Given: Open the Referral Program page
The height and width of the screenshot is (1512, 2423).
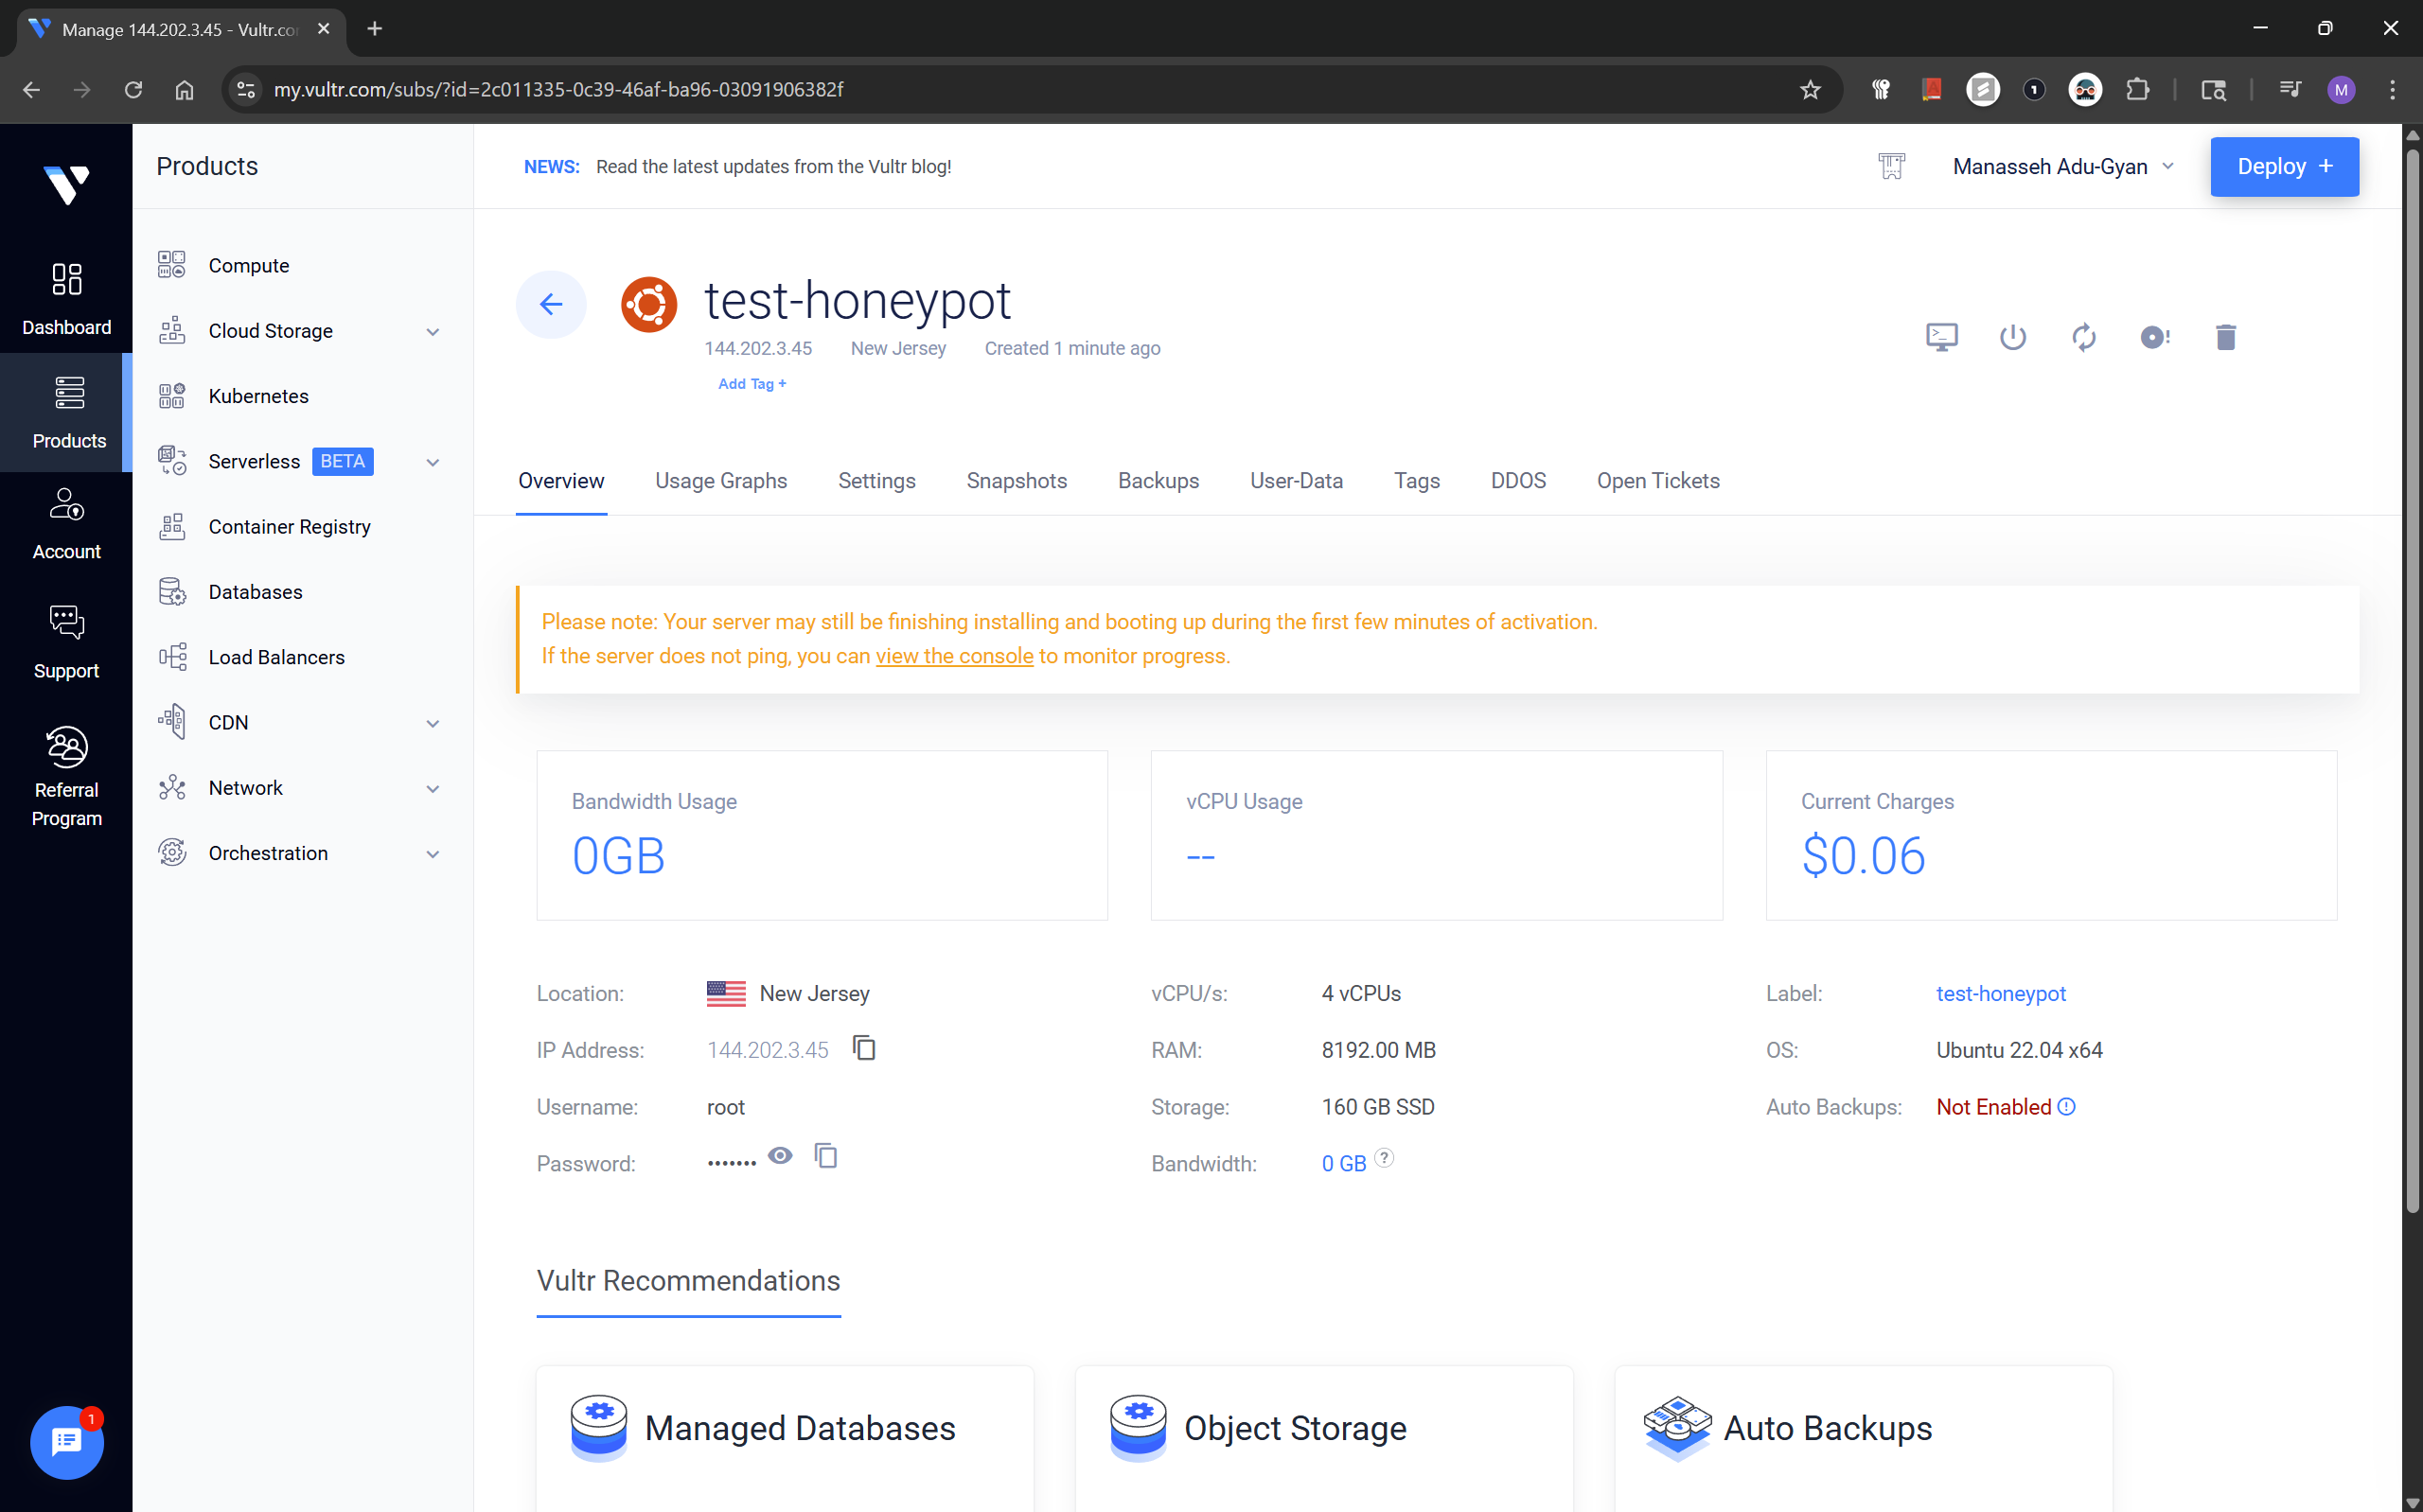Looking at the screenshot, I should click(66, 776).
